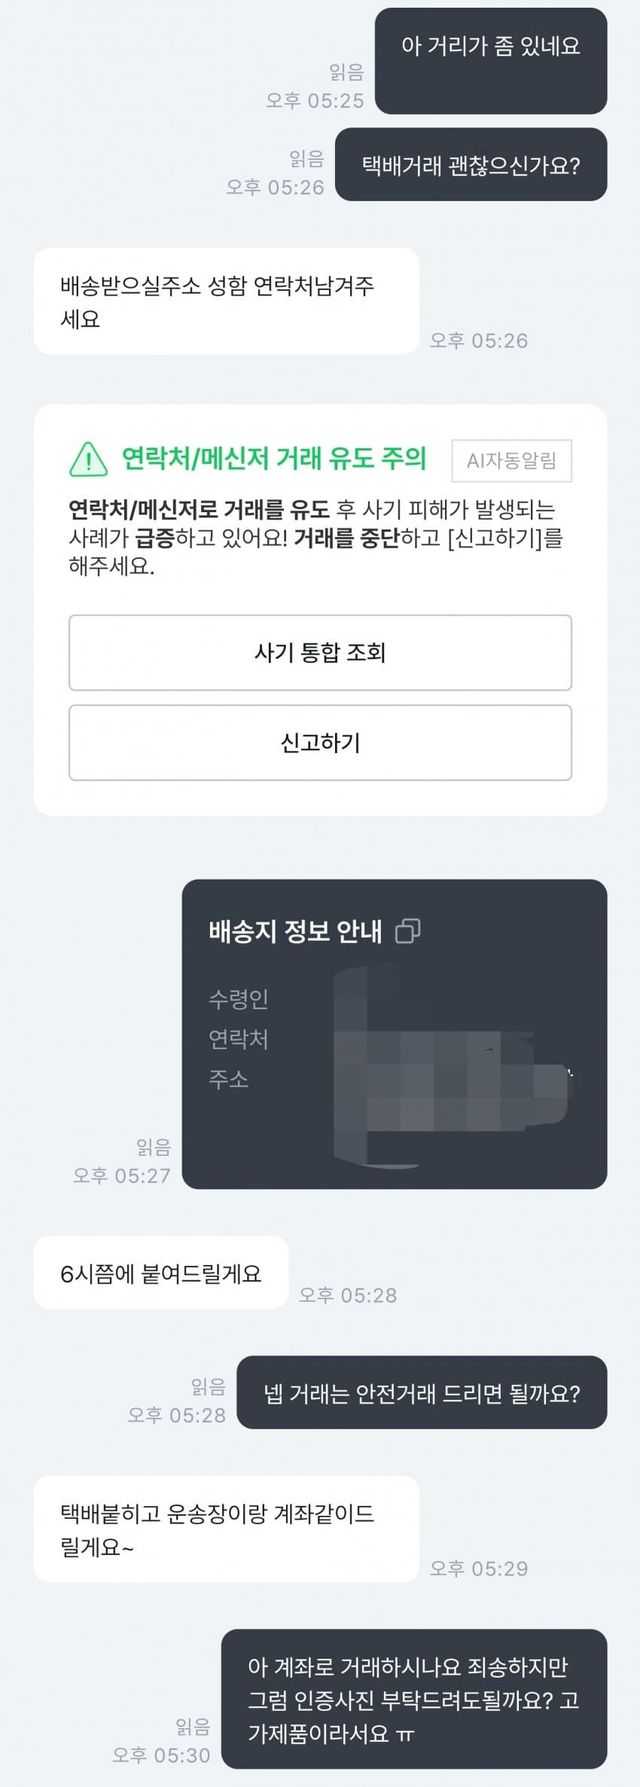Click the '연락처/메신저 거래 유도 주의' warning heading
This screenshot has width=640, height=1787.
click(x=273, y=459)
